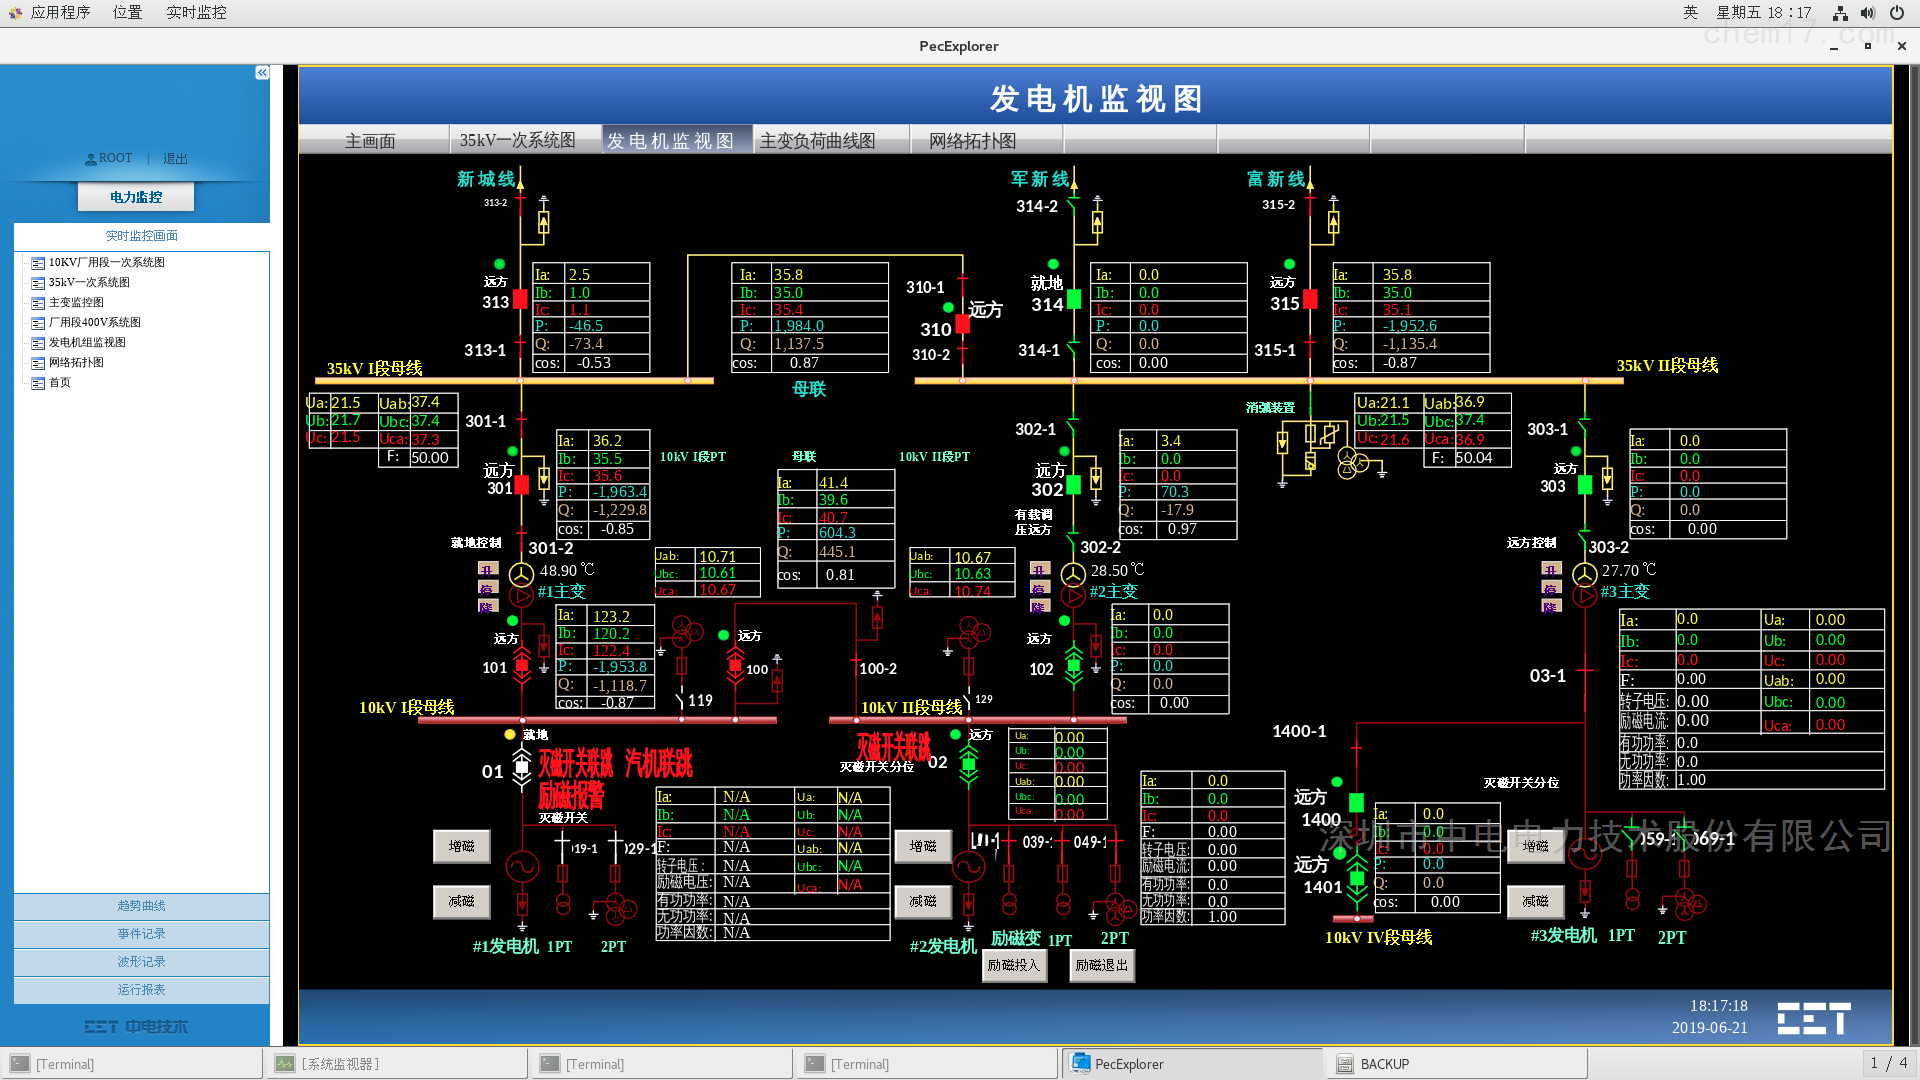Select 厂用段400V系统图 tree item

(x=94, y=323)
